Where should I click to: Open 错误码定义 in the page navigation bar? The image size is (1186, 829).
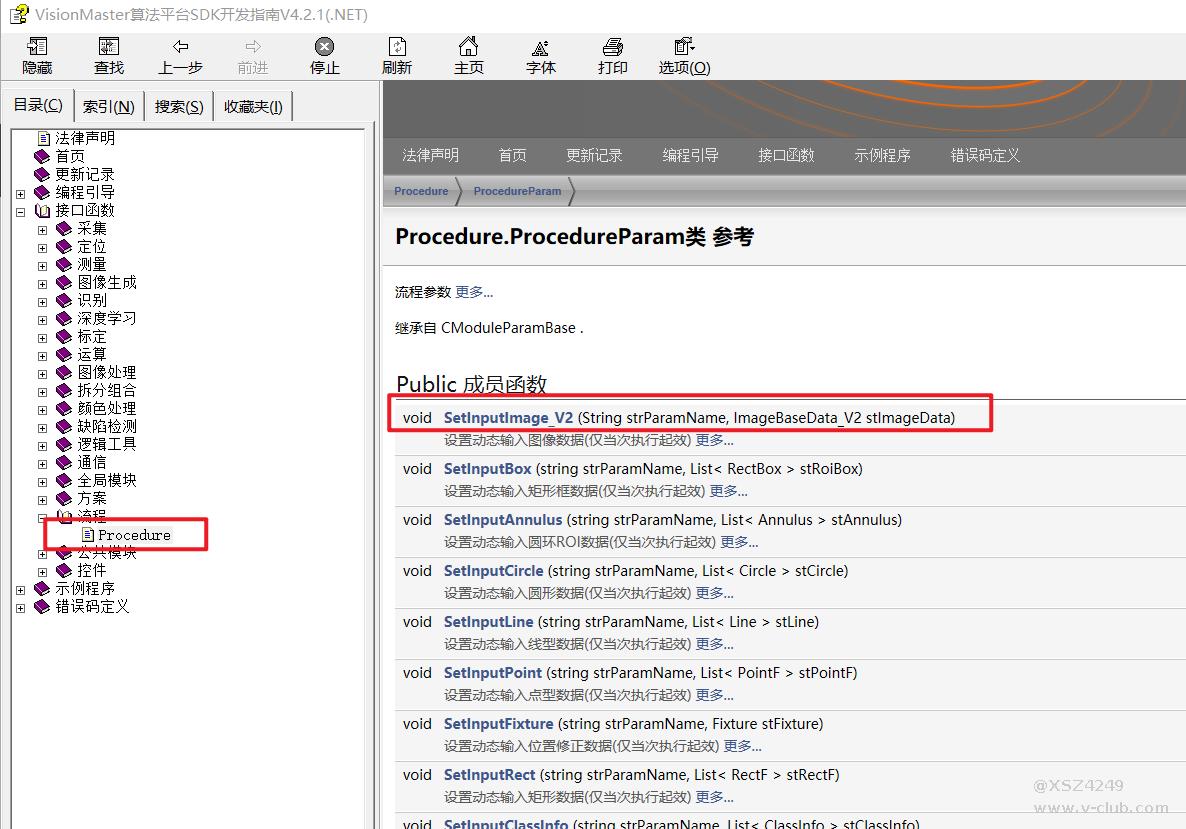click(986, 155)
